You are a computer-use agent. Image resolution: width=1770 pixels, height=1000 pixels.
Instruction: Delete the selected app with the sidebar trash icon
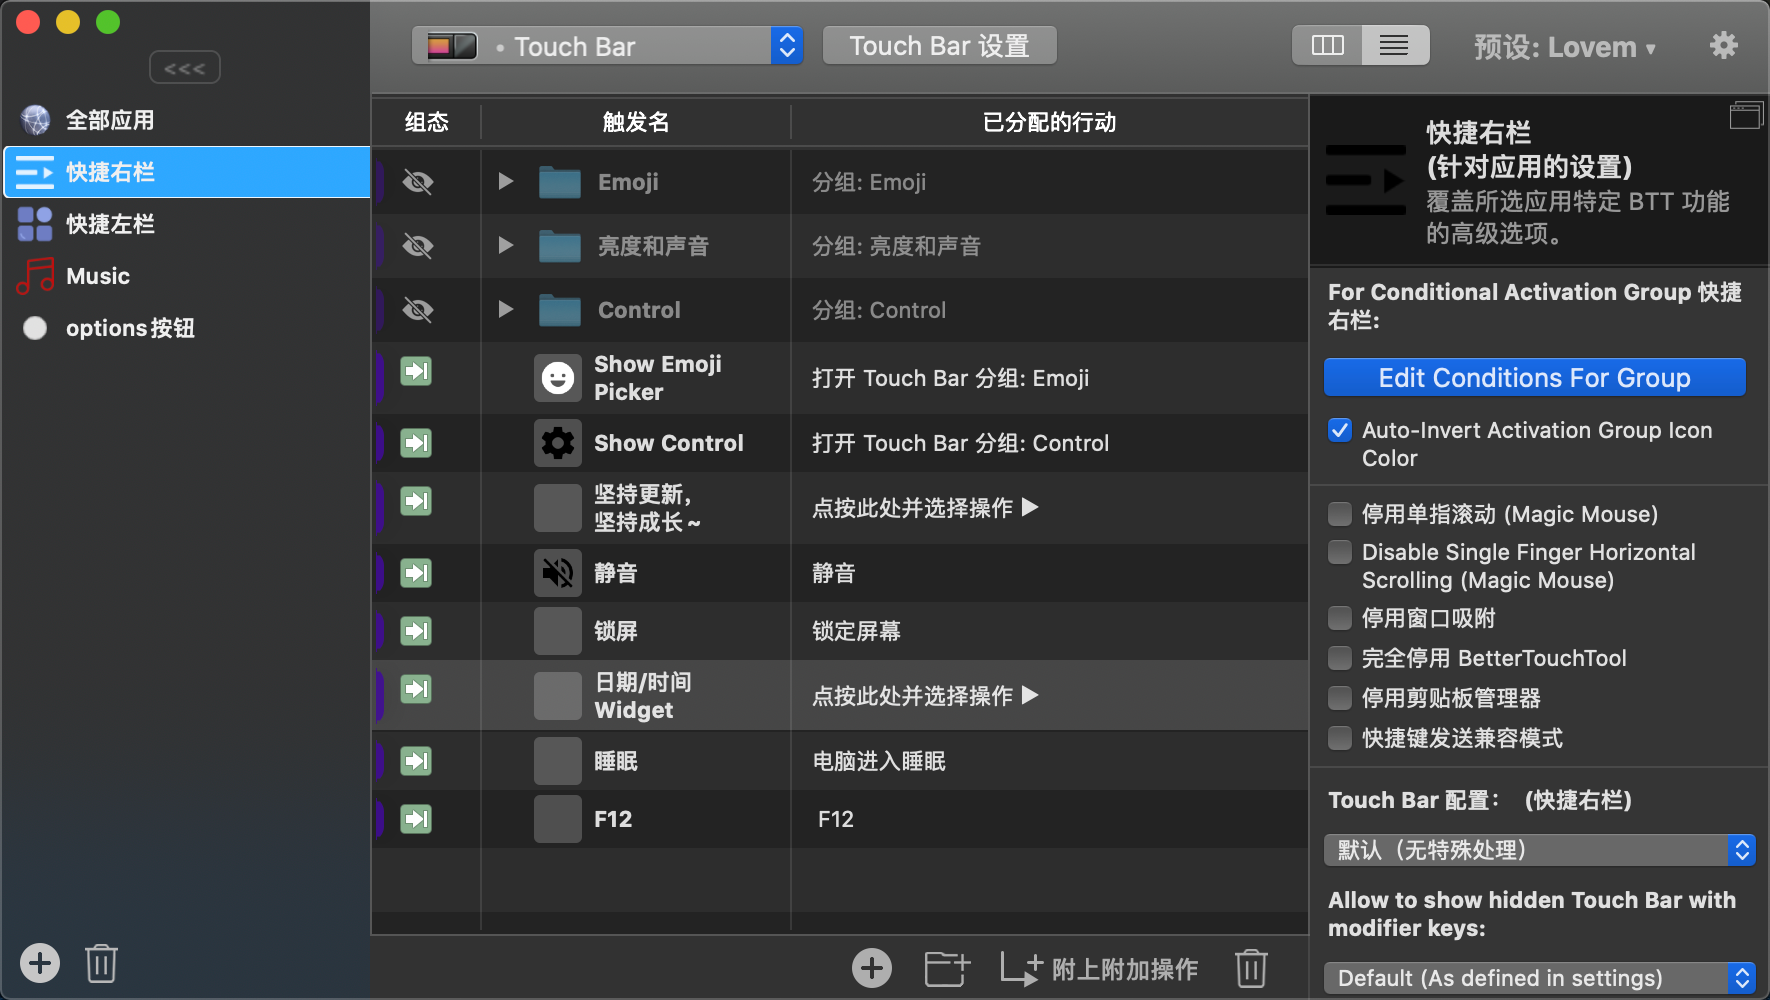[x=101, y=964]
